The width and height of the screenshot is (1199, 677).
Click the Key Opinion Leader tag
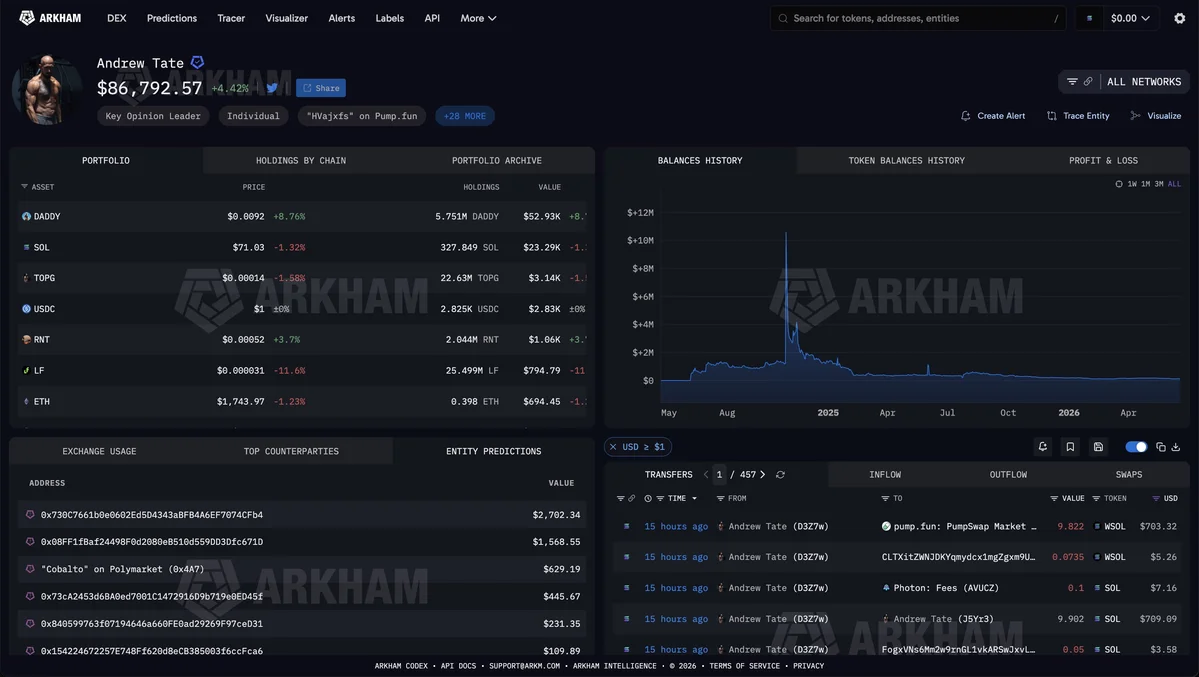pyautogui.click(x=153, y=116)
